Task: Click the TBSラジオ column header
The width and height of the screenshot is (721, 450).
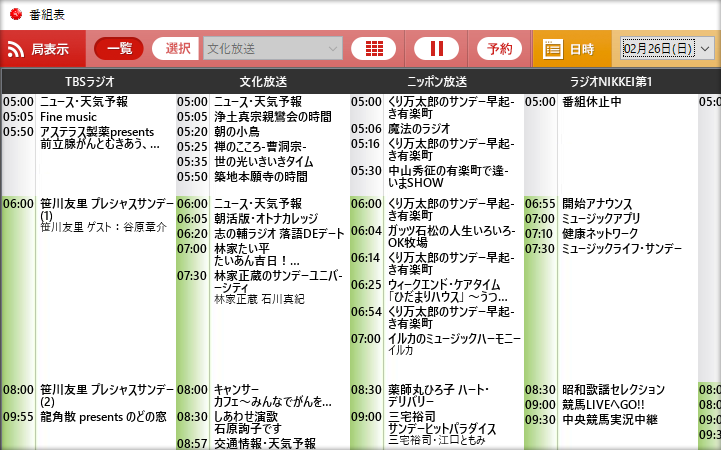Action: coord(89,82)
